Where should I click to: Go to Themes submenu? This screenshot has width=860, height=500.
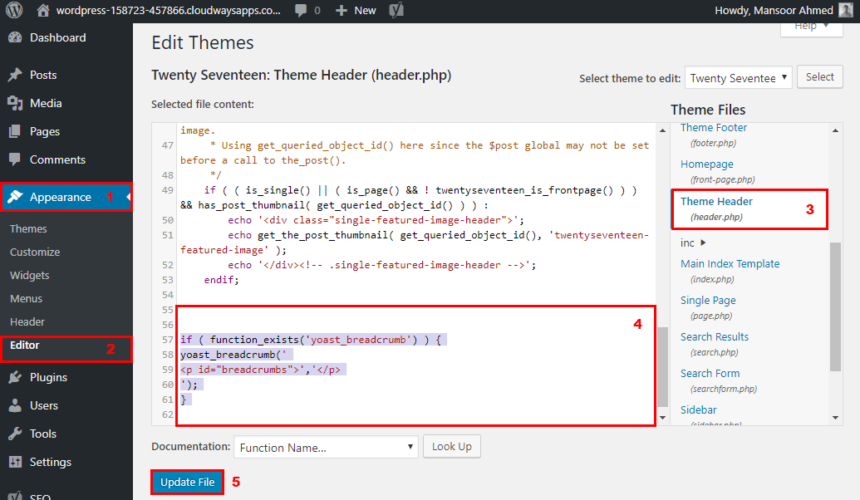29,229
